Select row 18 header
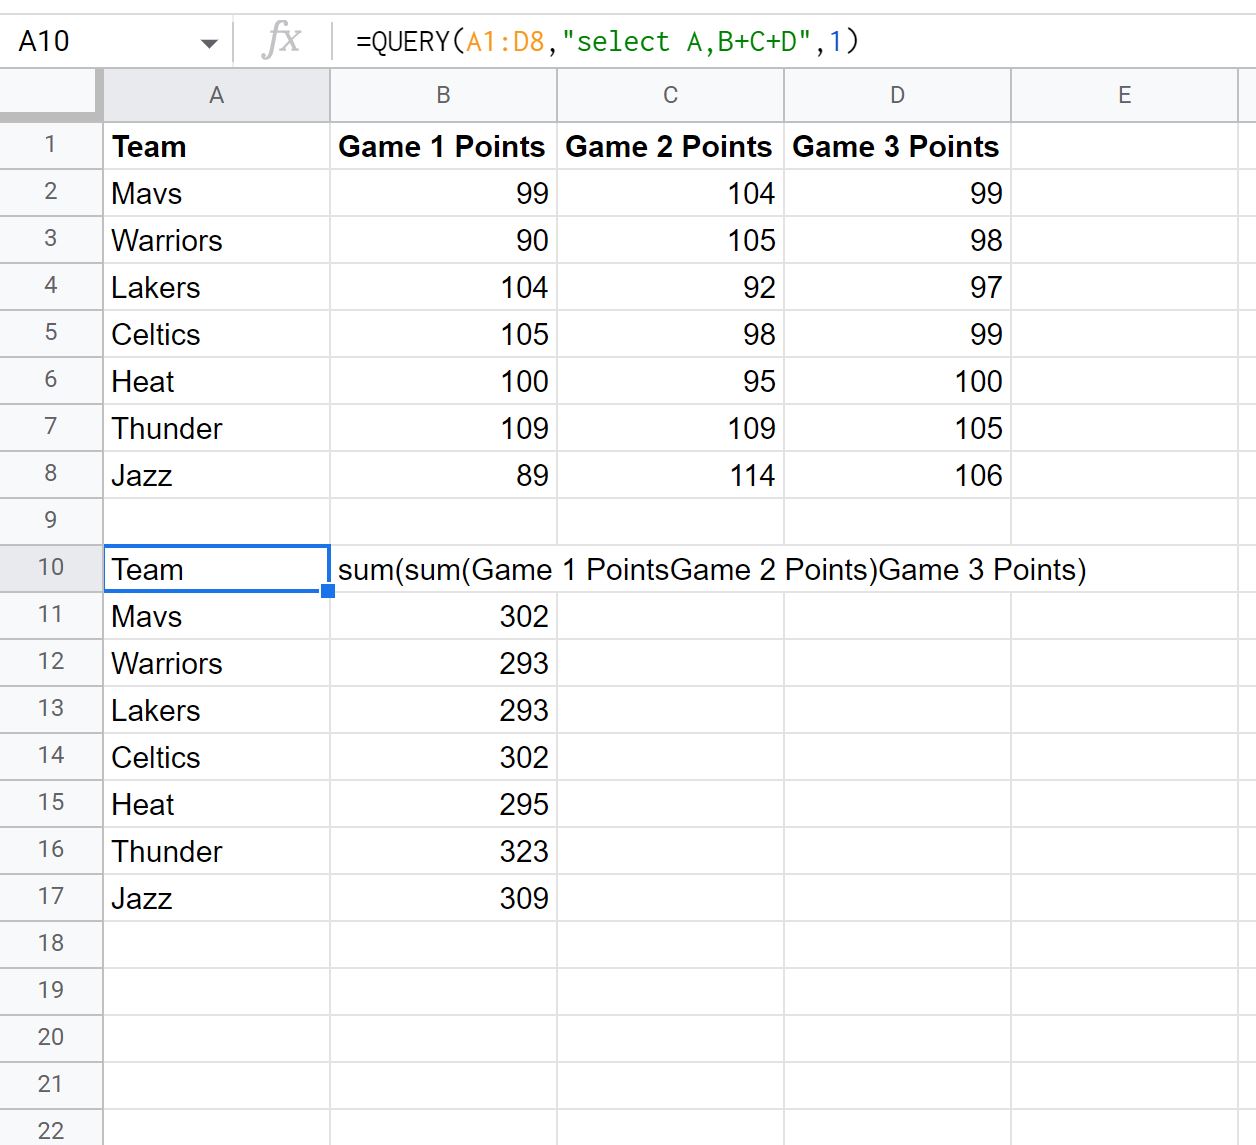 [x=50, y=944]
